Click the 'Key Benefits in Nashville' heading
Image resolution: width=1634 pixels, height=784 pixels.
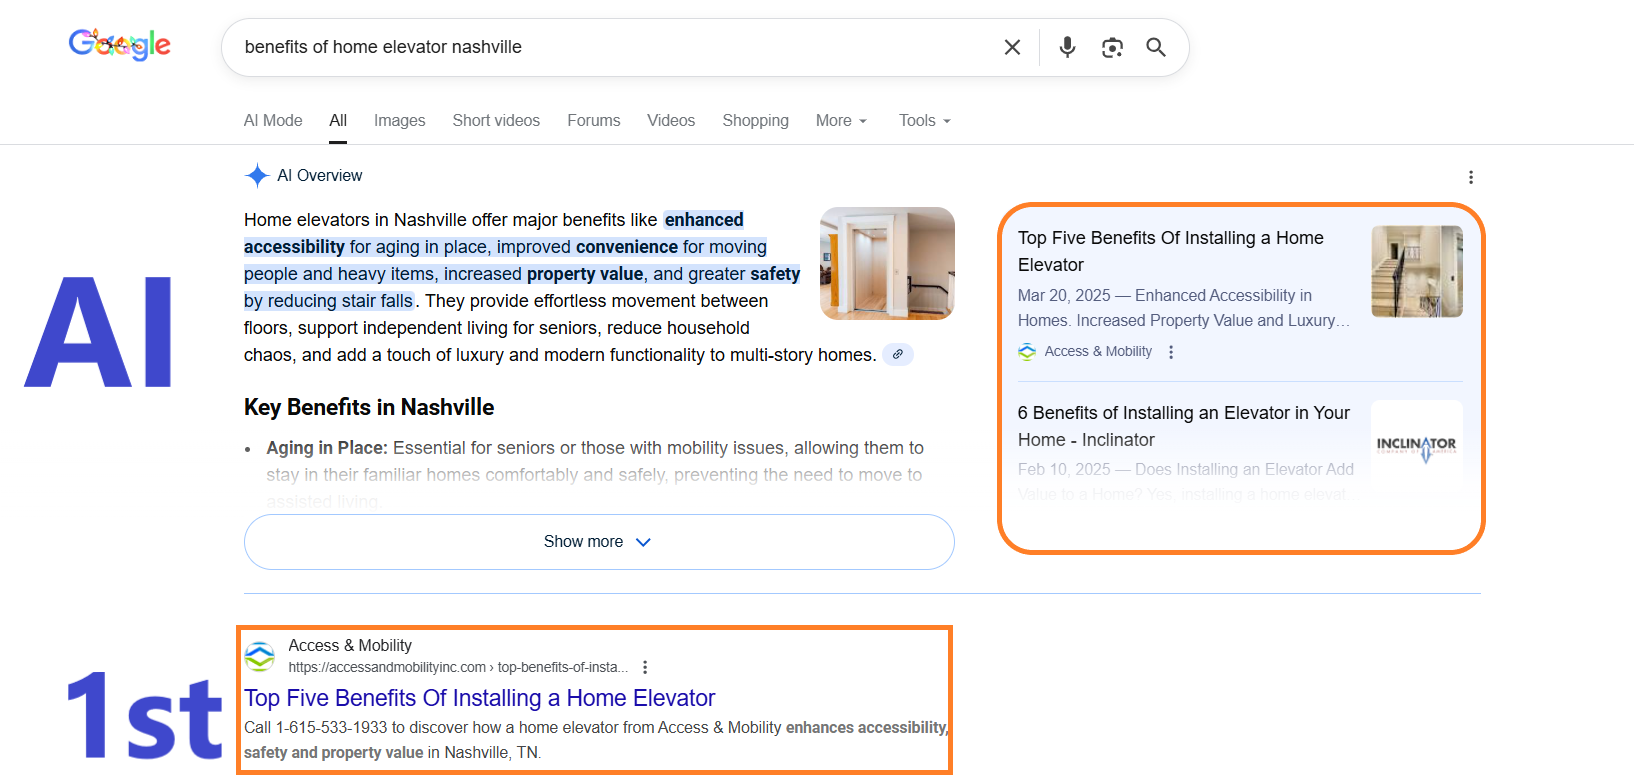point(369,407)
